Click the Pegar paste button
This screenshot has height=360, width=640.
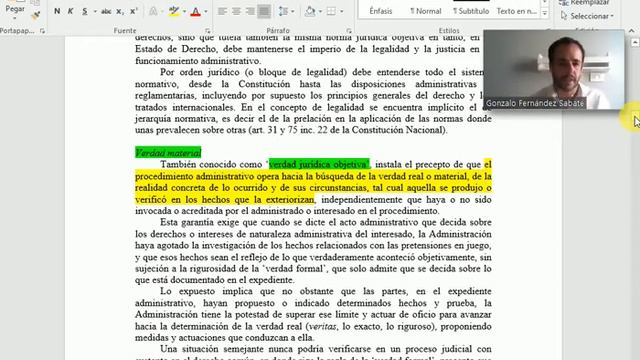click(x=15, y=9)
